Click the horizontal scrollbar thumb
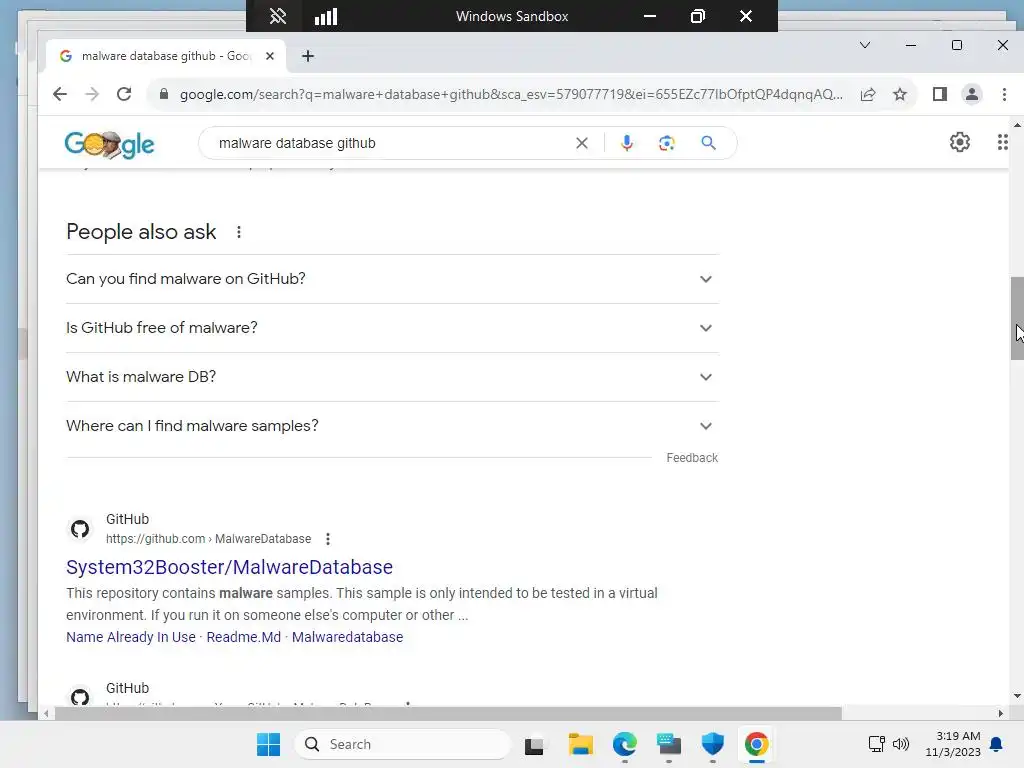 coord(448,714)
